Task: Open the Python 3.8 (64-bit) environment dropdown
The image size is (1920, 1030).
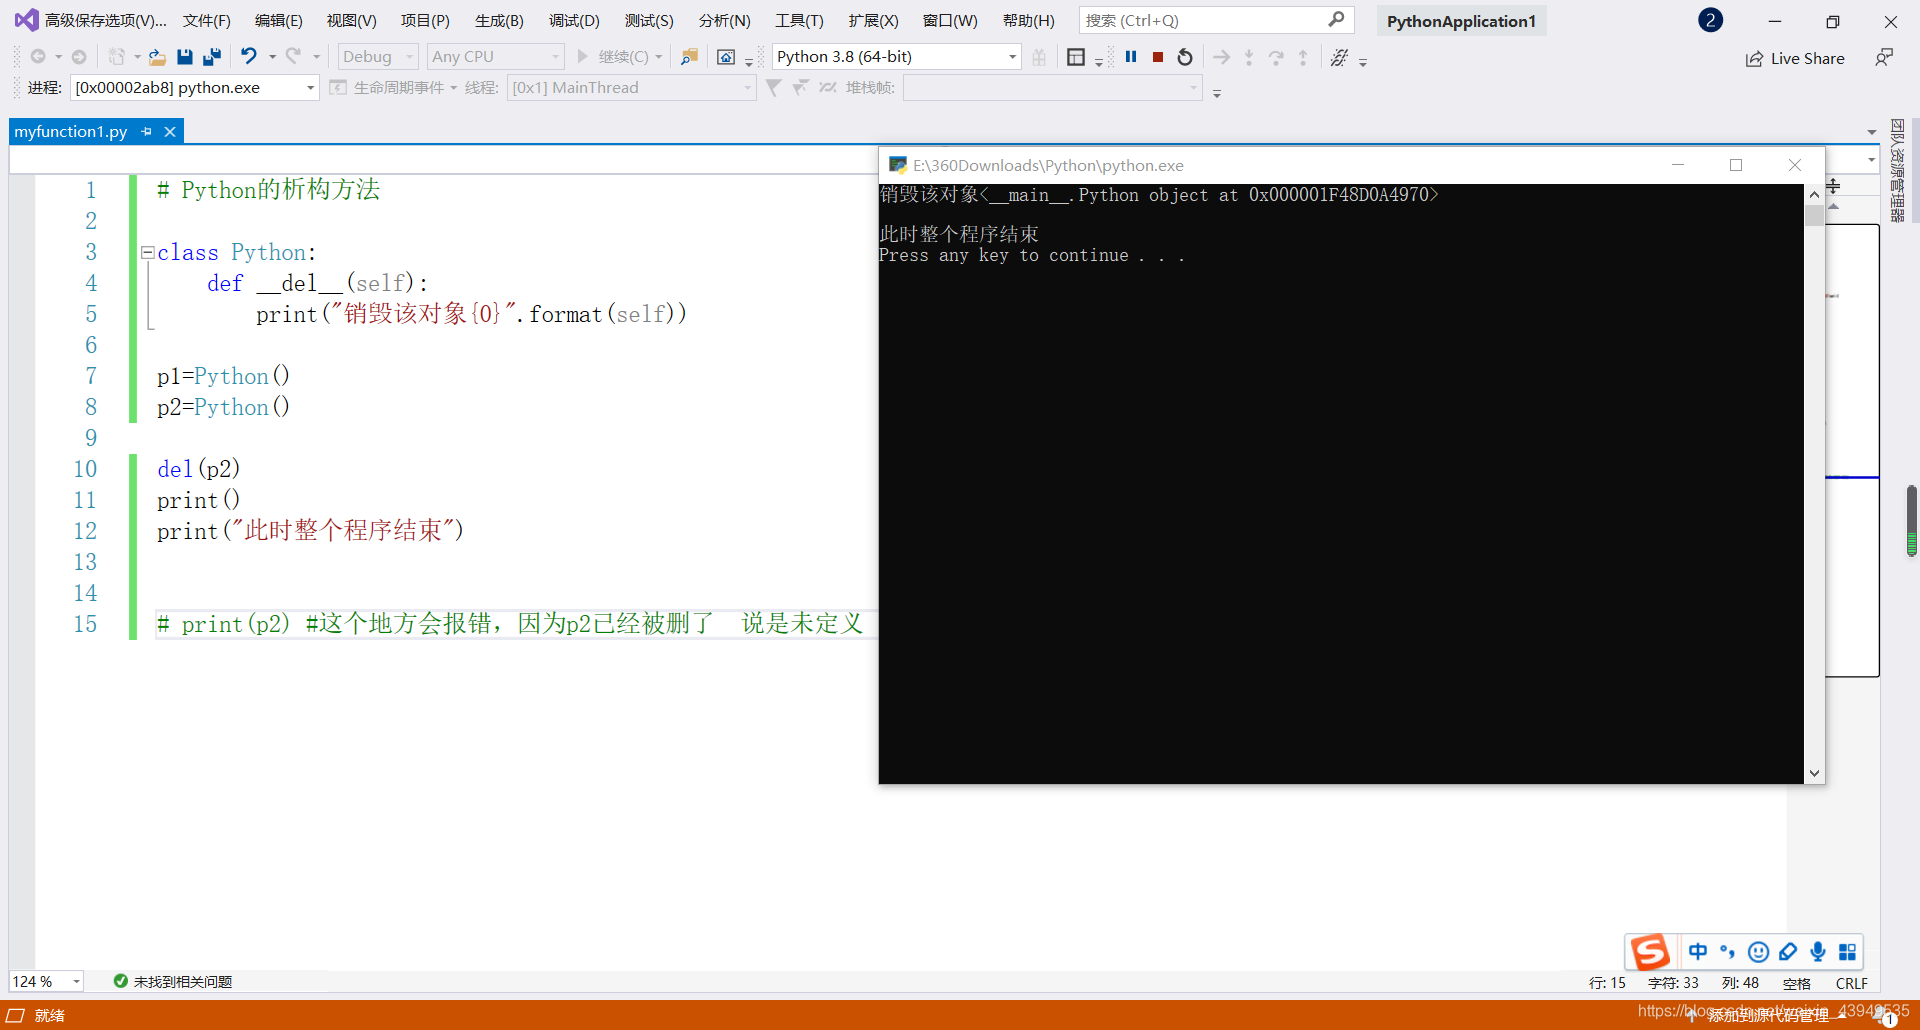Action: 897,57
